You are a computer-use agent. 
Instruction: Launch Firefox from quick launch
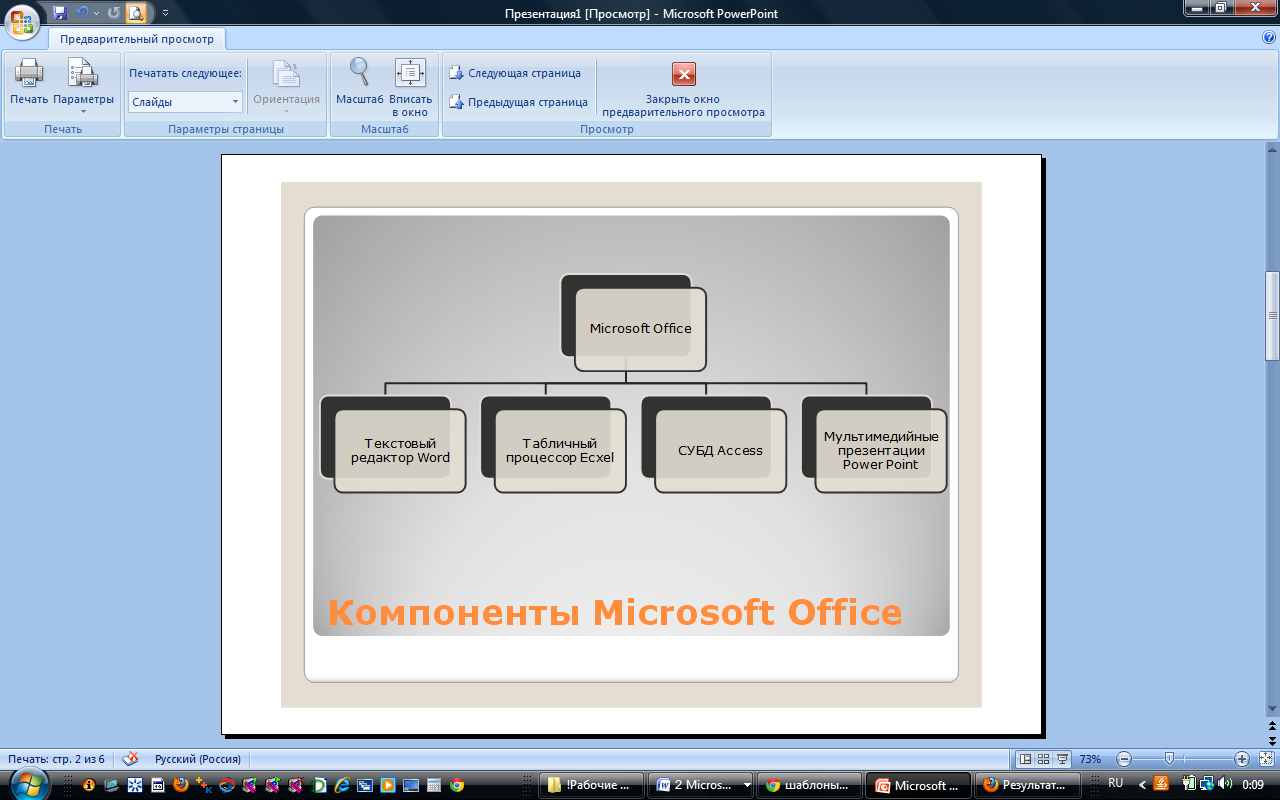pyautogui.click(x=181, y=785)
